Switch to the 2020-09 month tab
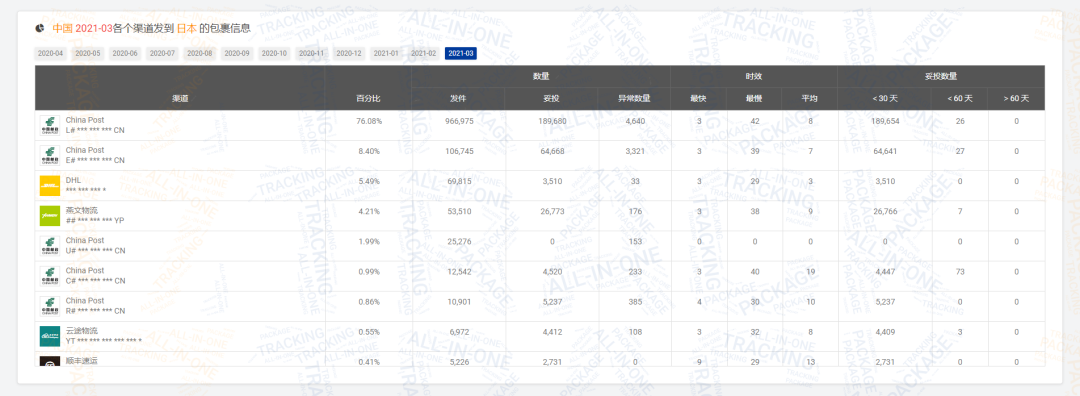This screenshot has height=396, width=1080. 237,53
